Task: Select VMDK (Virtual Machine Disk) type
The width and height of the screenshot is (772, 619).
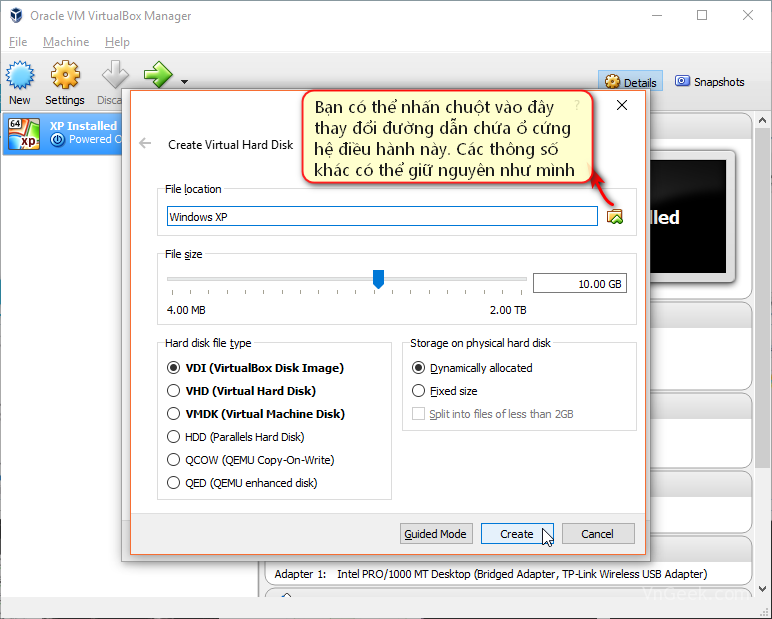Action: pyautogui.click(x=256, y=414)
